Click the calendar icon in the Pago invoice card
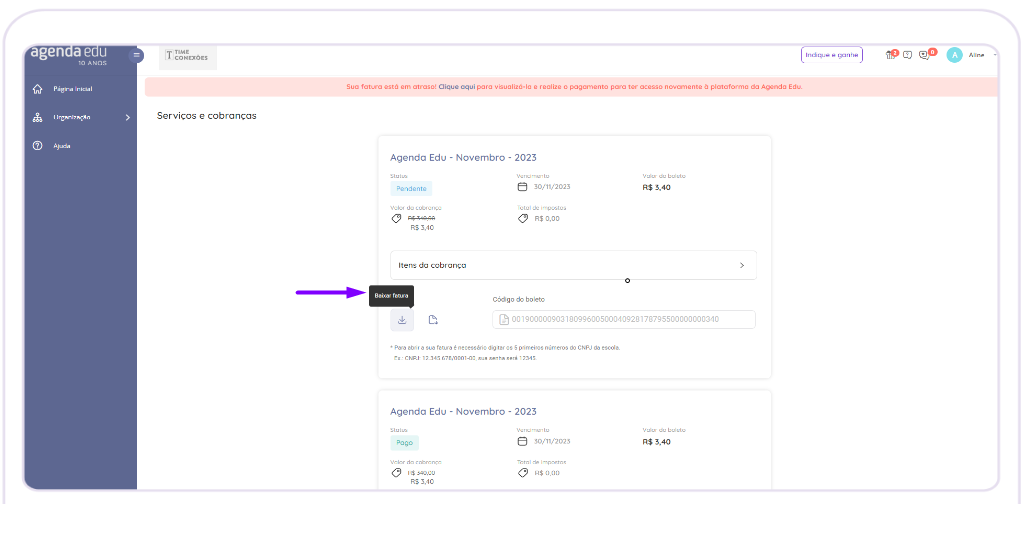1036x533 pixels. pyautogui.click(x=522, y=441)
